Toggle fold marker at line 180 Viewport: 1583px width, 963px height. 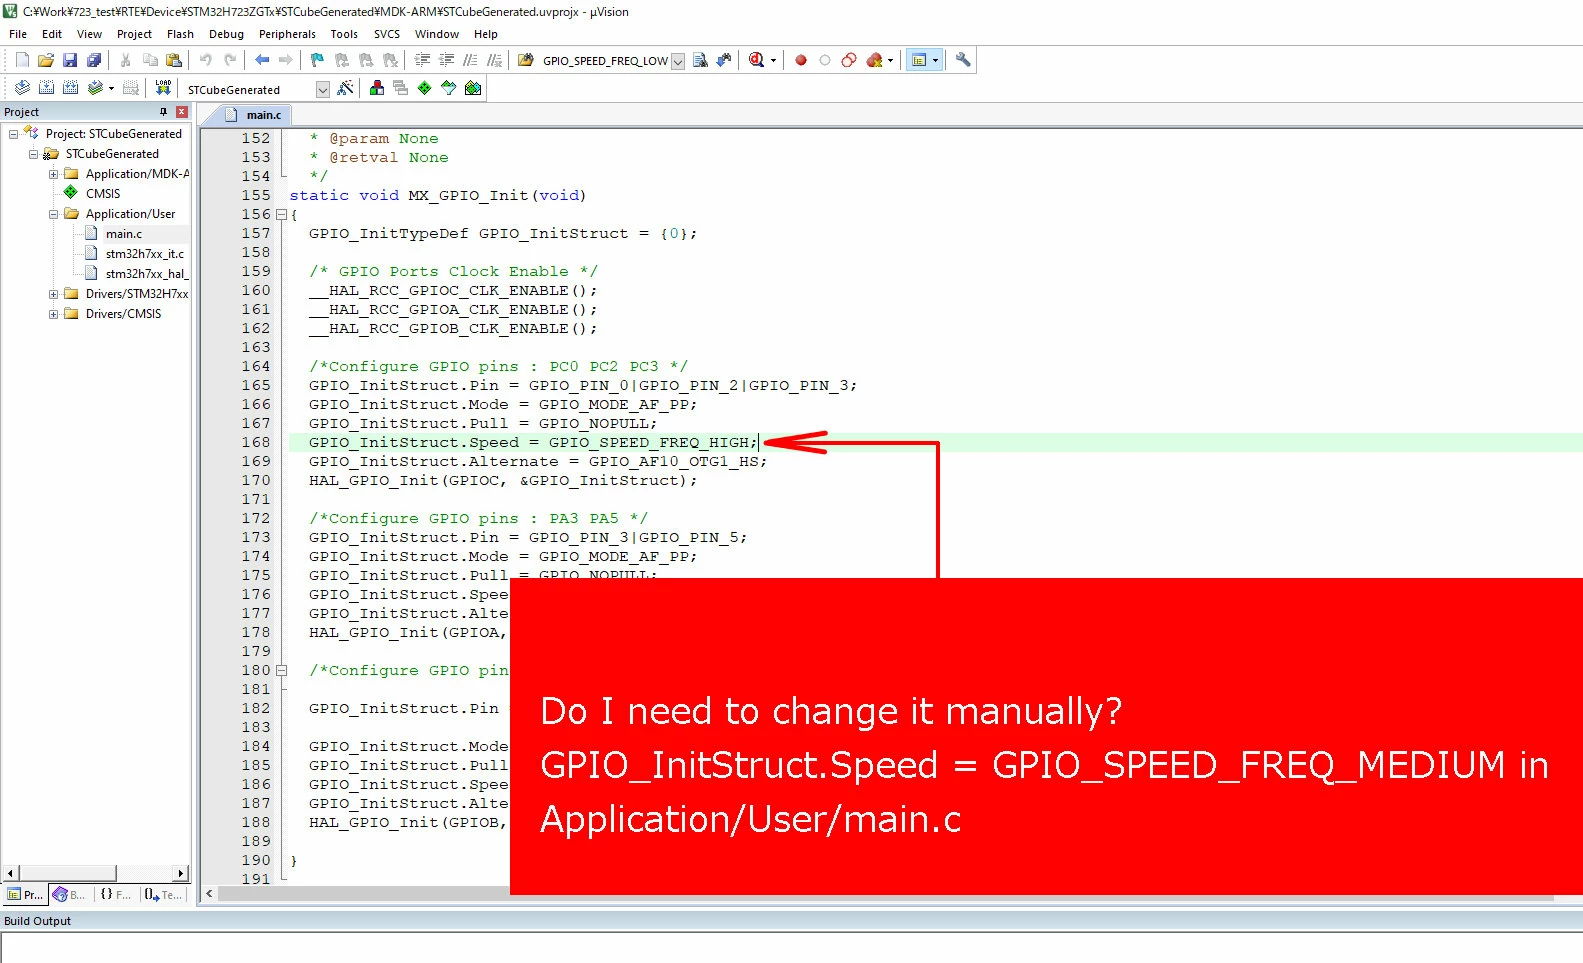point(281,671)
